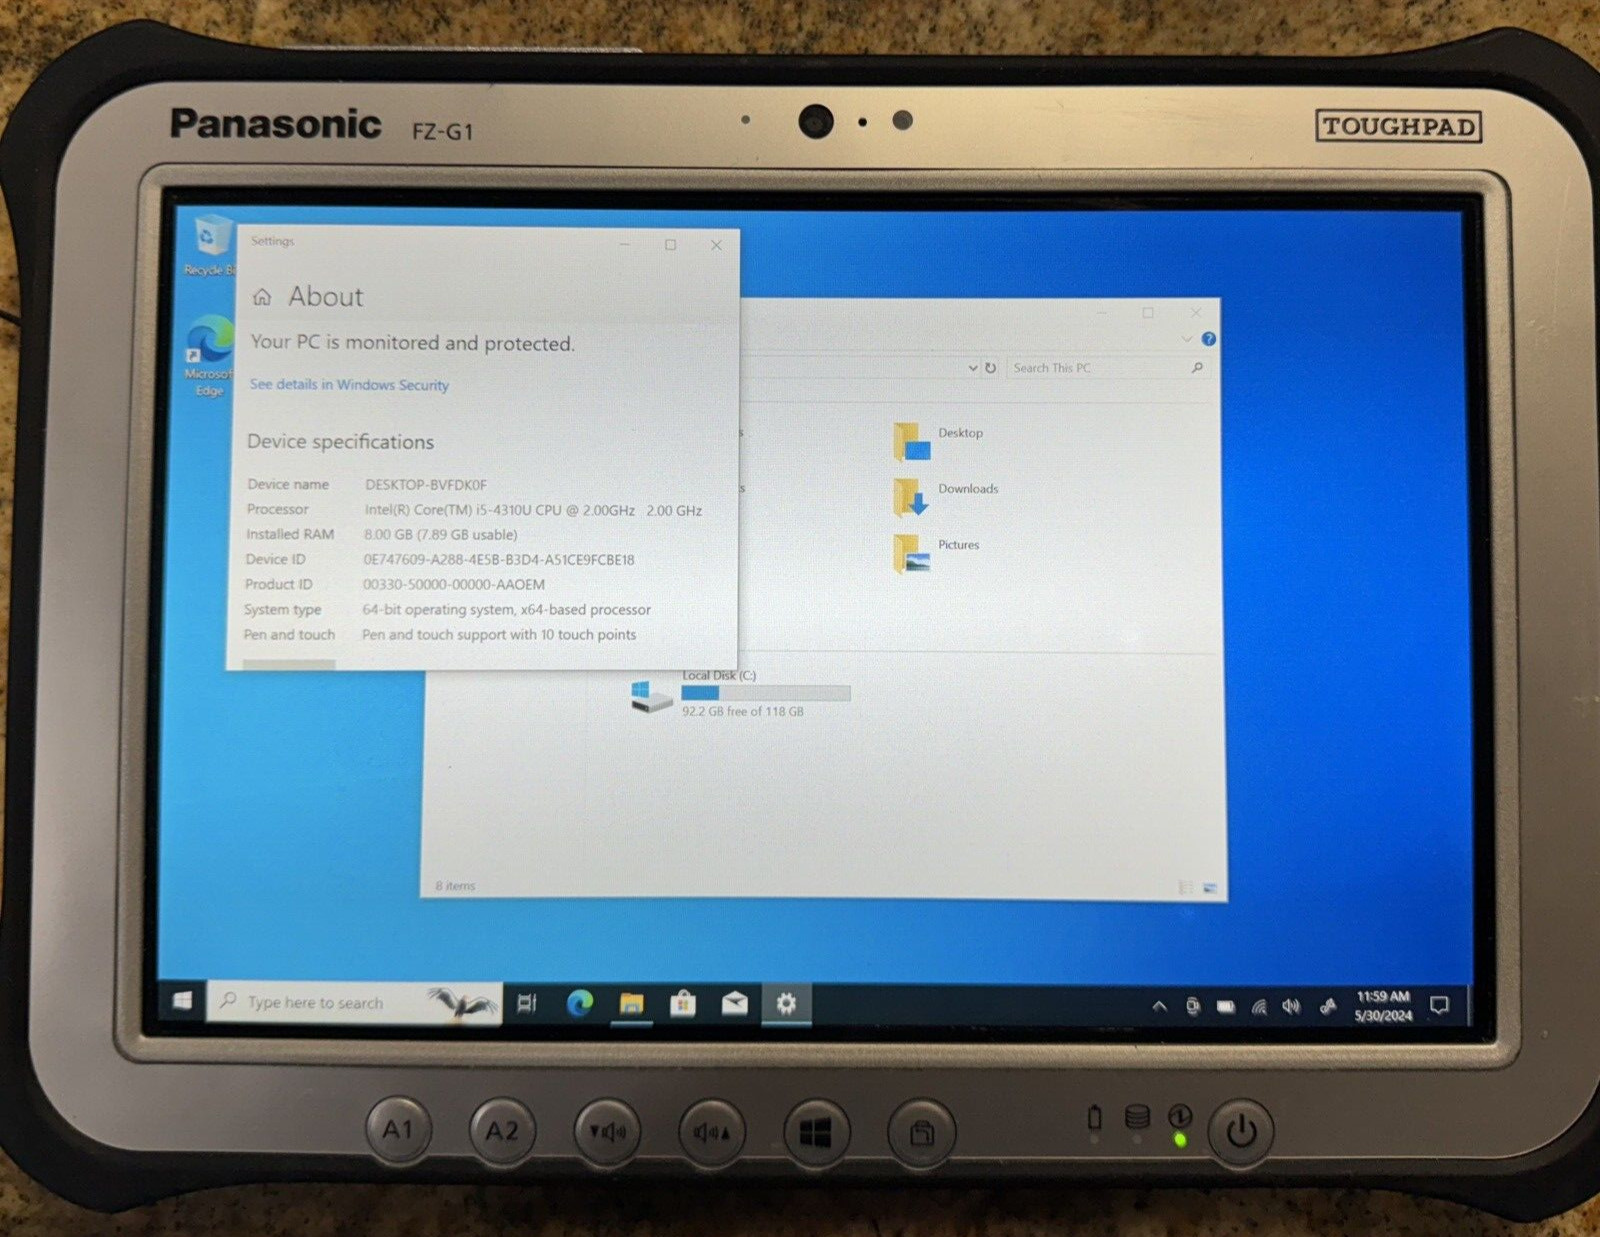Viewport: 1600px width, 1237px height.
Task: Switch File Explorer to large icons view
Action: click(1209, 887)
